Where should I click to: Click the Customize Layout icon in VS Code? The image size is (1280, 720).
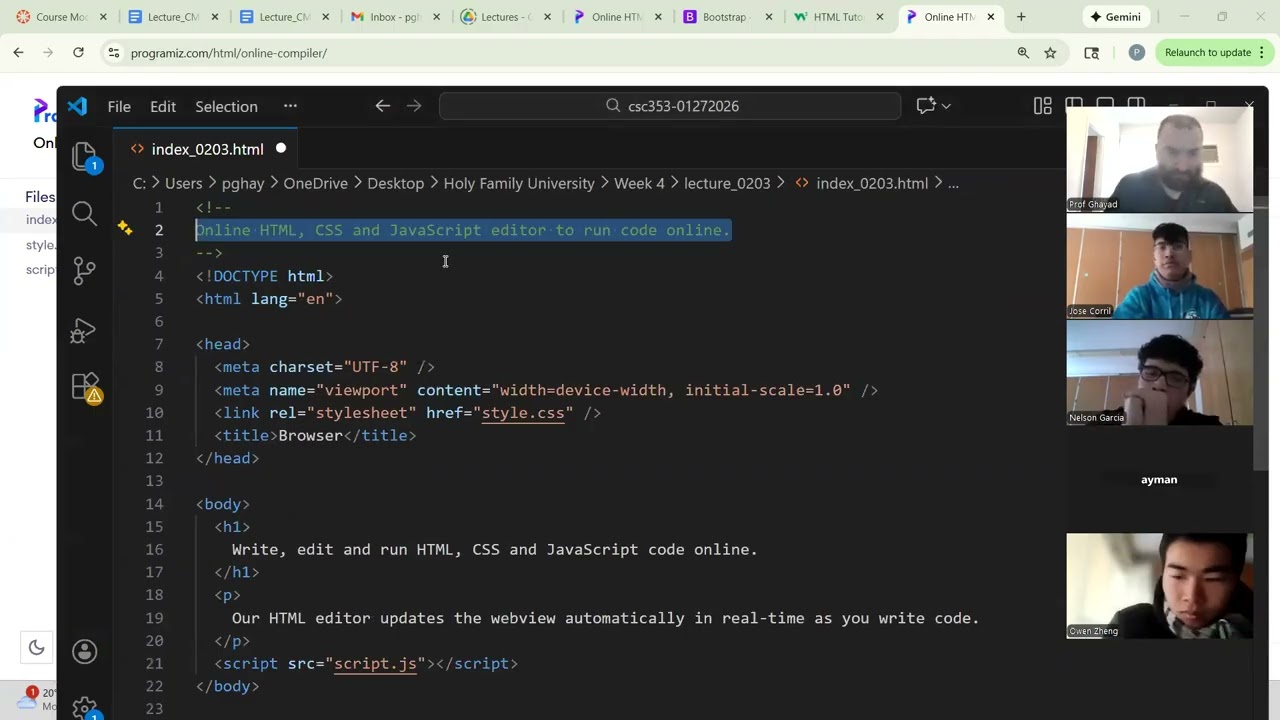1043,106
